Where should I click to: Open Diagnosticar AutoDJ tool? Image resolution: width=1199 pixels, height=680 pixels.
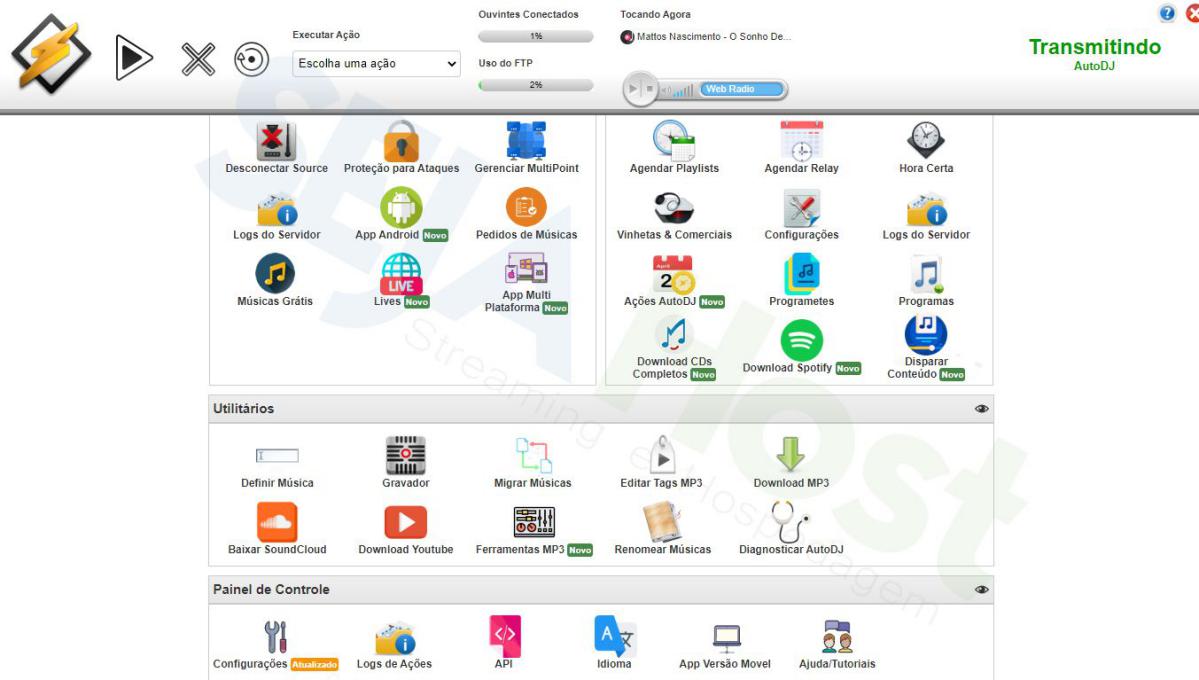click(791, 523)
